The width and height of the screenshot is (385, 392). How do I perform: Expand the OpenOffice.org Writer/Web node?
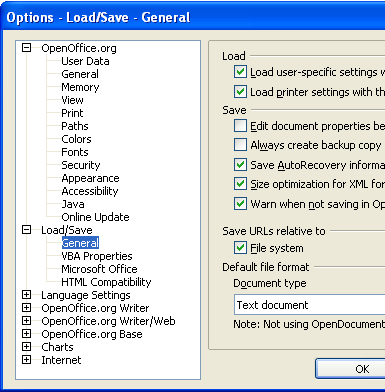(26, 321)
